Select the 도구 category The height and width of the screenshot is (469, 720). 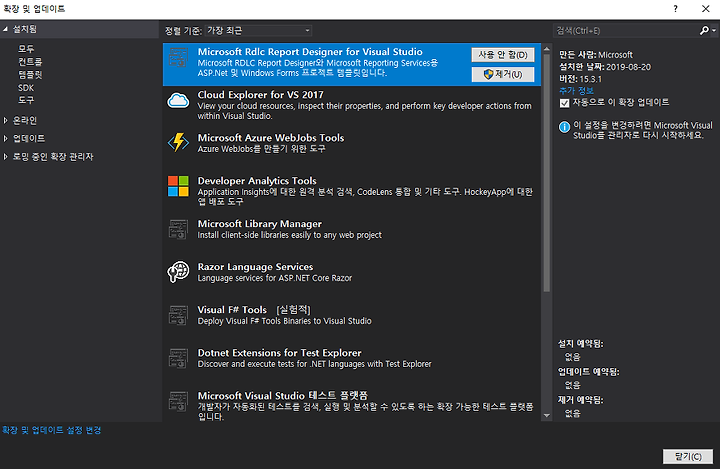[26, 100]
